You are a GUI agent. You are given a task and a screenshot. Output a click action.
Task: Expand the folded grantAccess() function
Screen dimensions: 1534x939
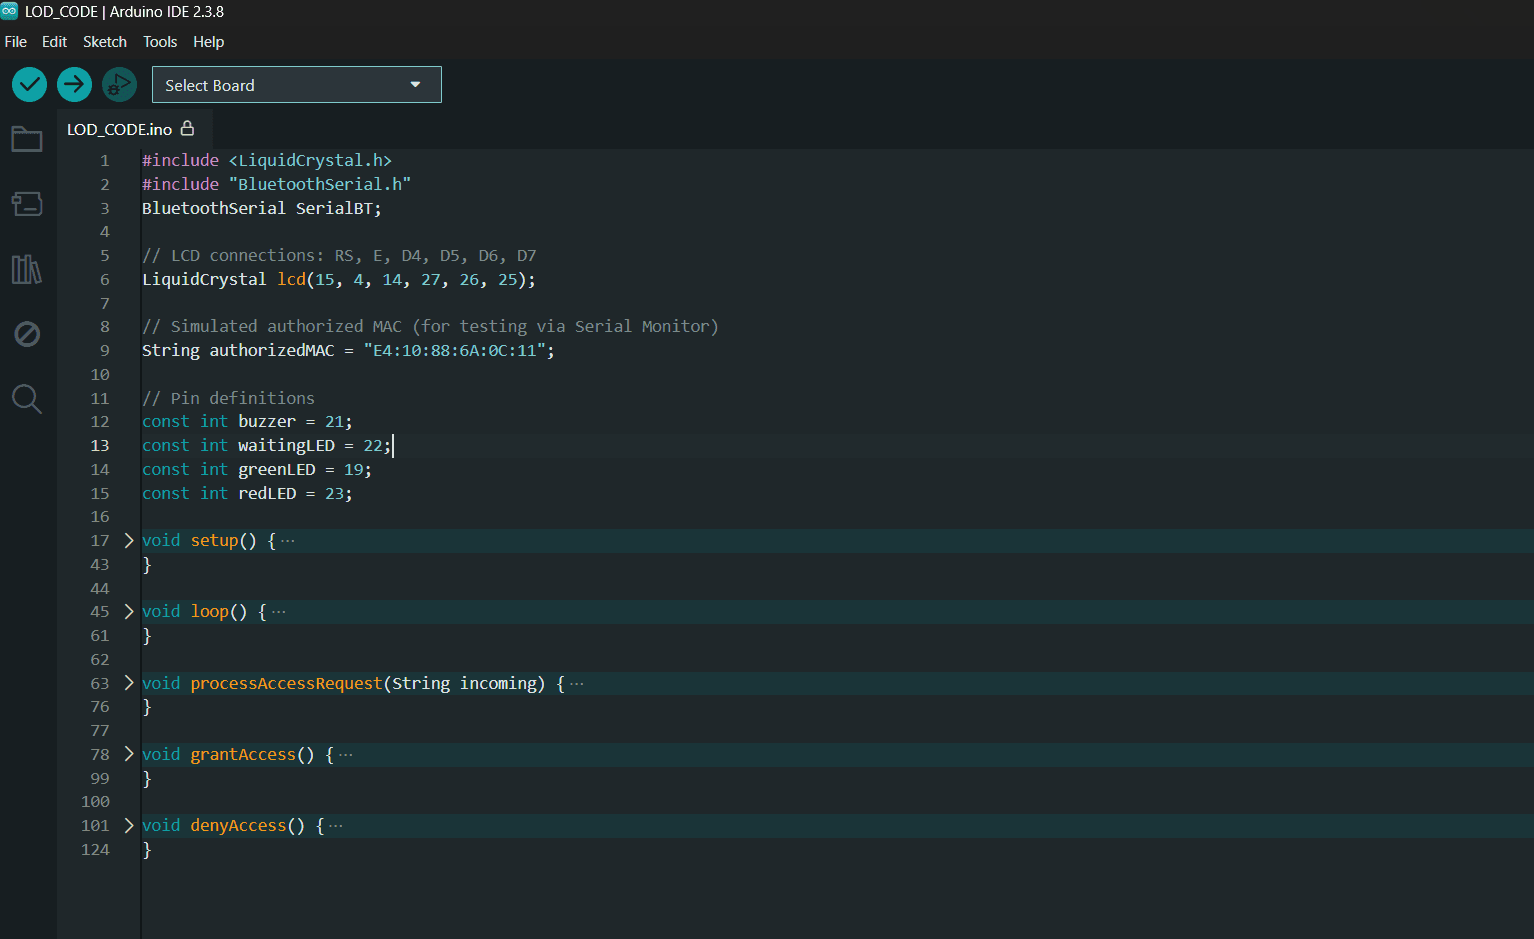[x=129, y=754]
